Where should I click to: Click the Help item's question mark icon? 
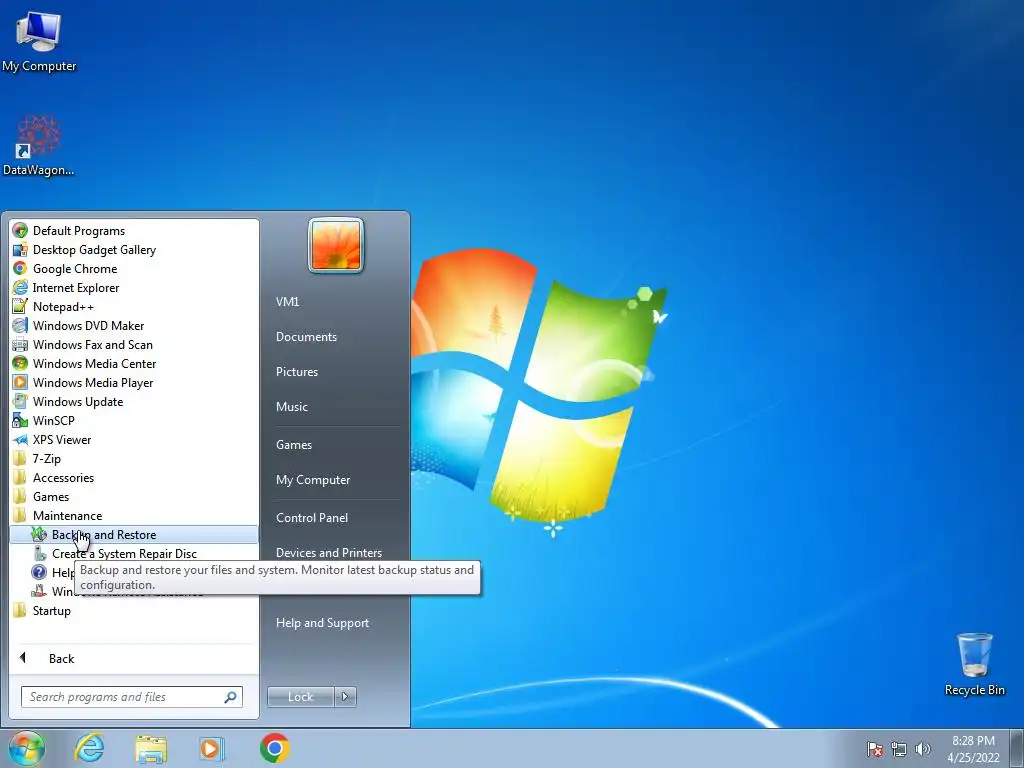pyautogui.click(x=39, y=572)
